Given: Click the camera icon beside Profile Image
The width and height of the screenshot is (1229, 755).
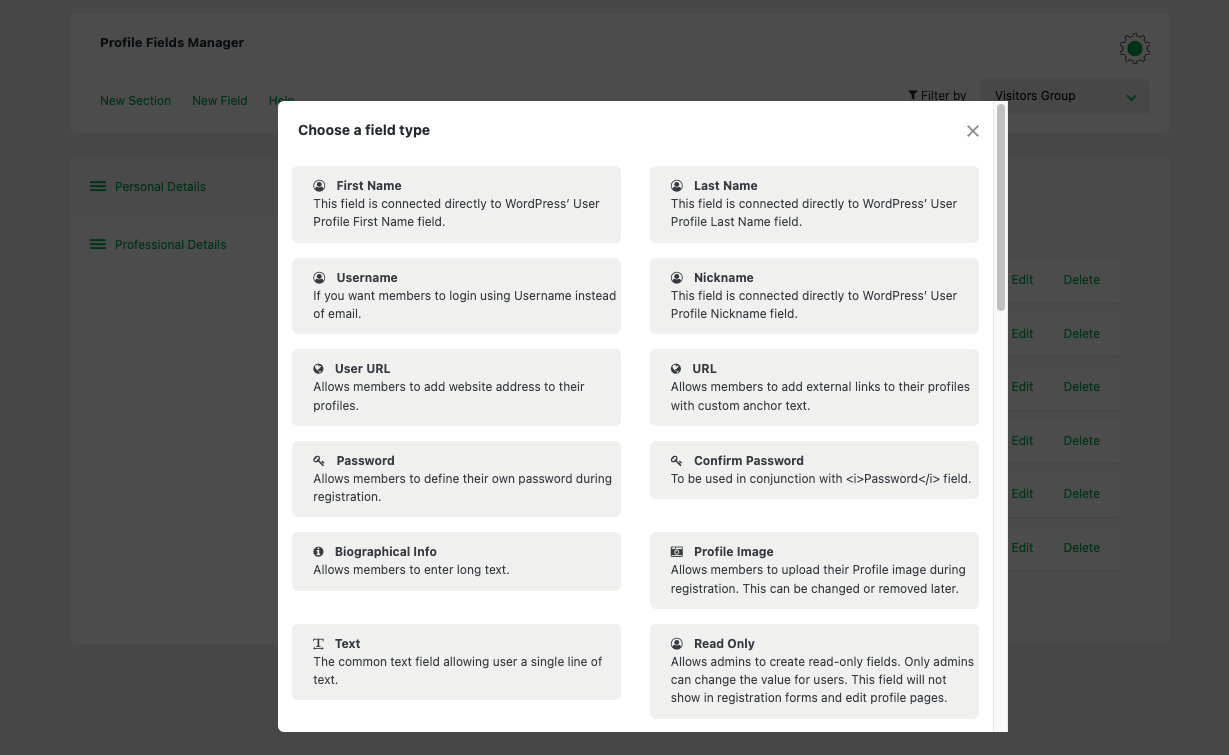Looking at the screenshot, I should 677,552.
